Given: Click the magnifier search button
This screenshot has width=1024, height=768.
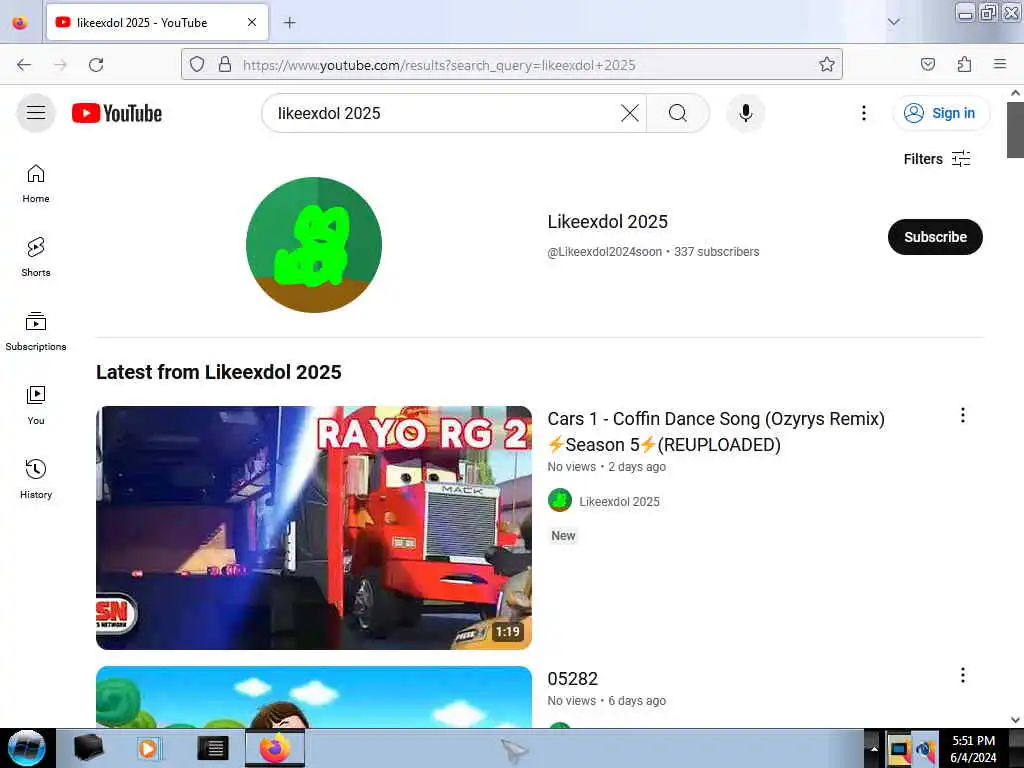Looking at the screenshot, I should 677,113.
